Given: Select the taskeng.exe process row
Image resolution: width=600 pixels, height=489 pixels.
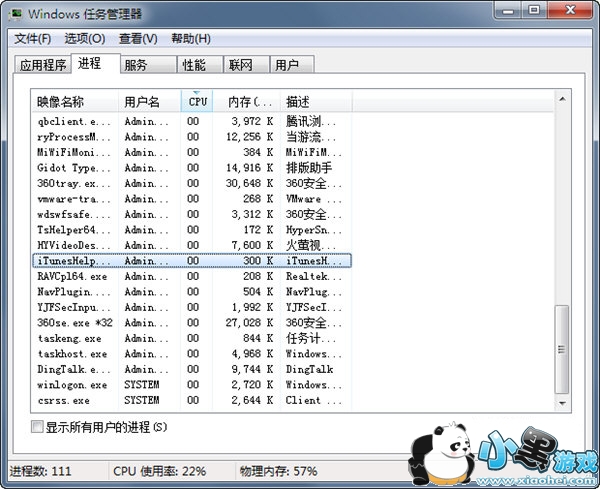Looking at the screenshot, I should click(x=191, y=338).
